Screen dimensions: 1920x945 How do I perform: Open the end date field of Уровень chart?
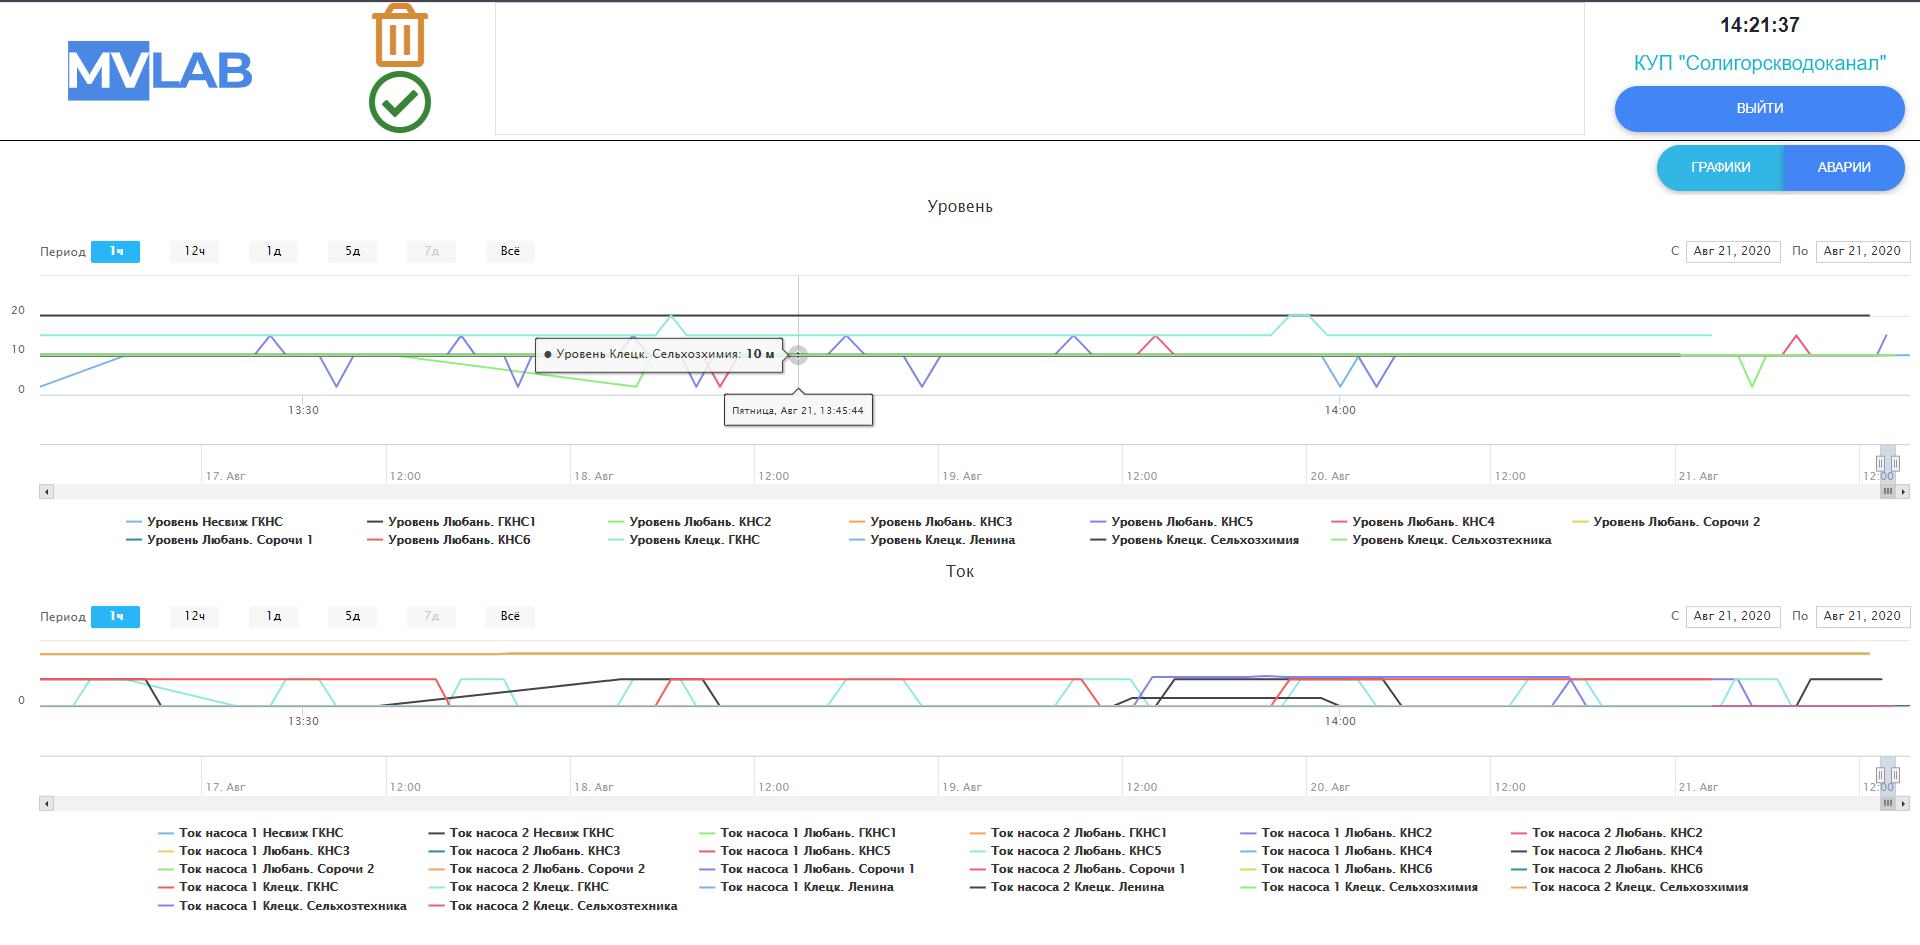[1862, 251]
